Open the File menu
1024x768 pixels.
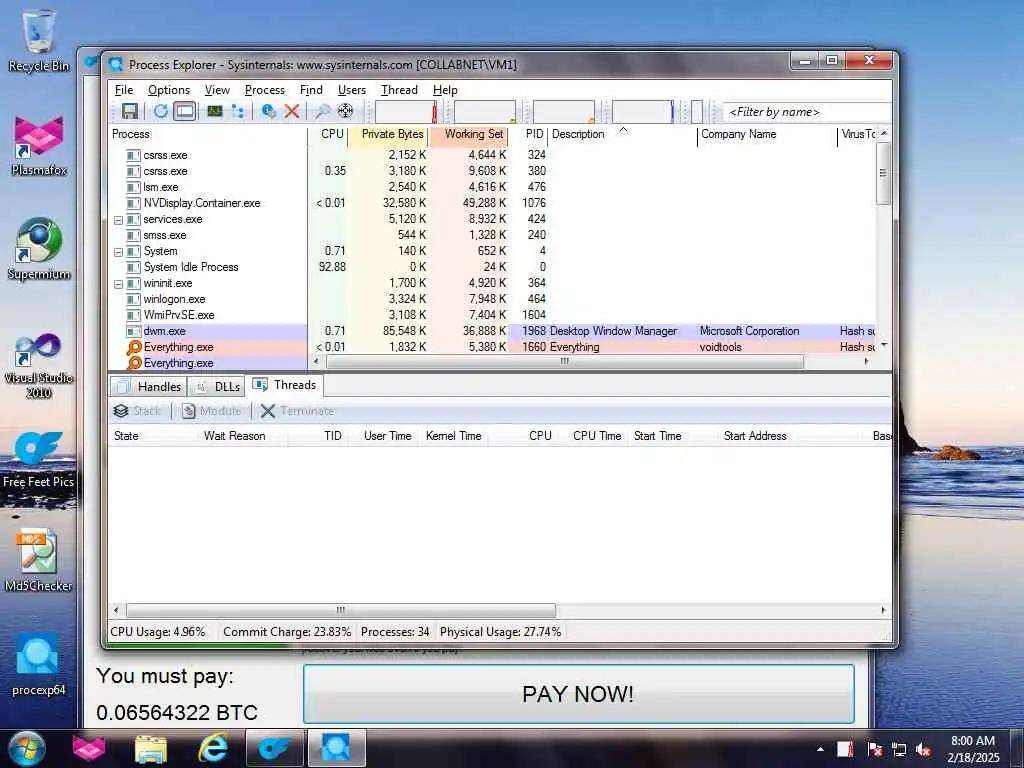click(123, 90)
